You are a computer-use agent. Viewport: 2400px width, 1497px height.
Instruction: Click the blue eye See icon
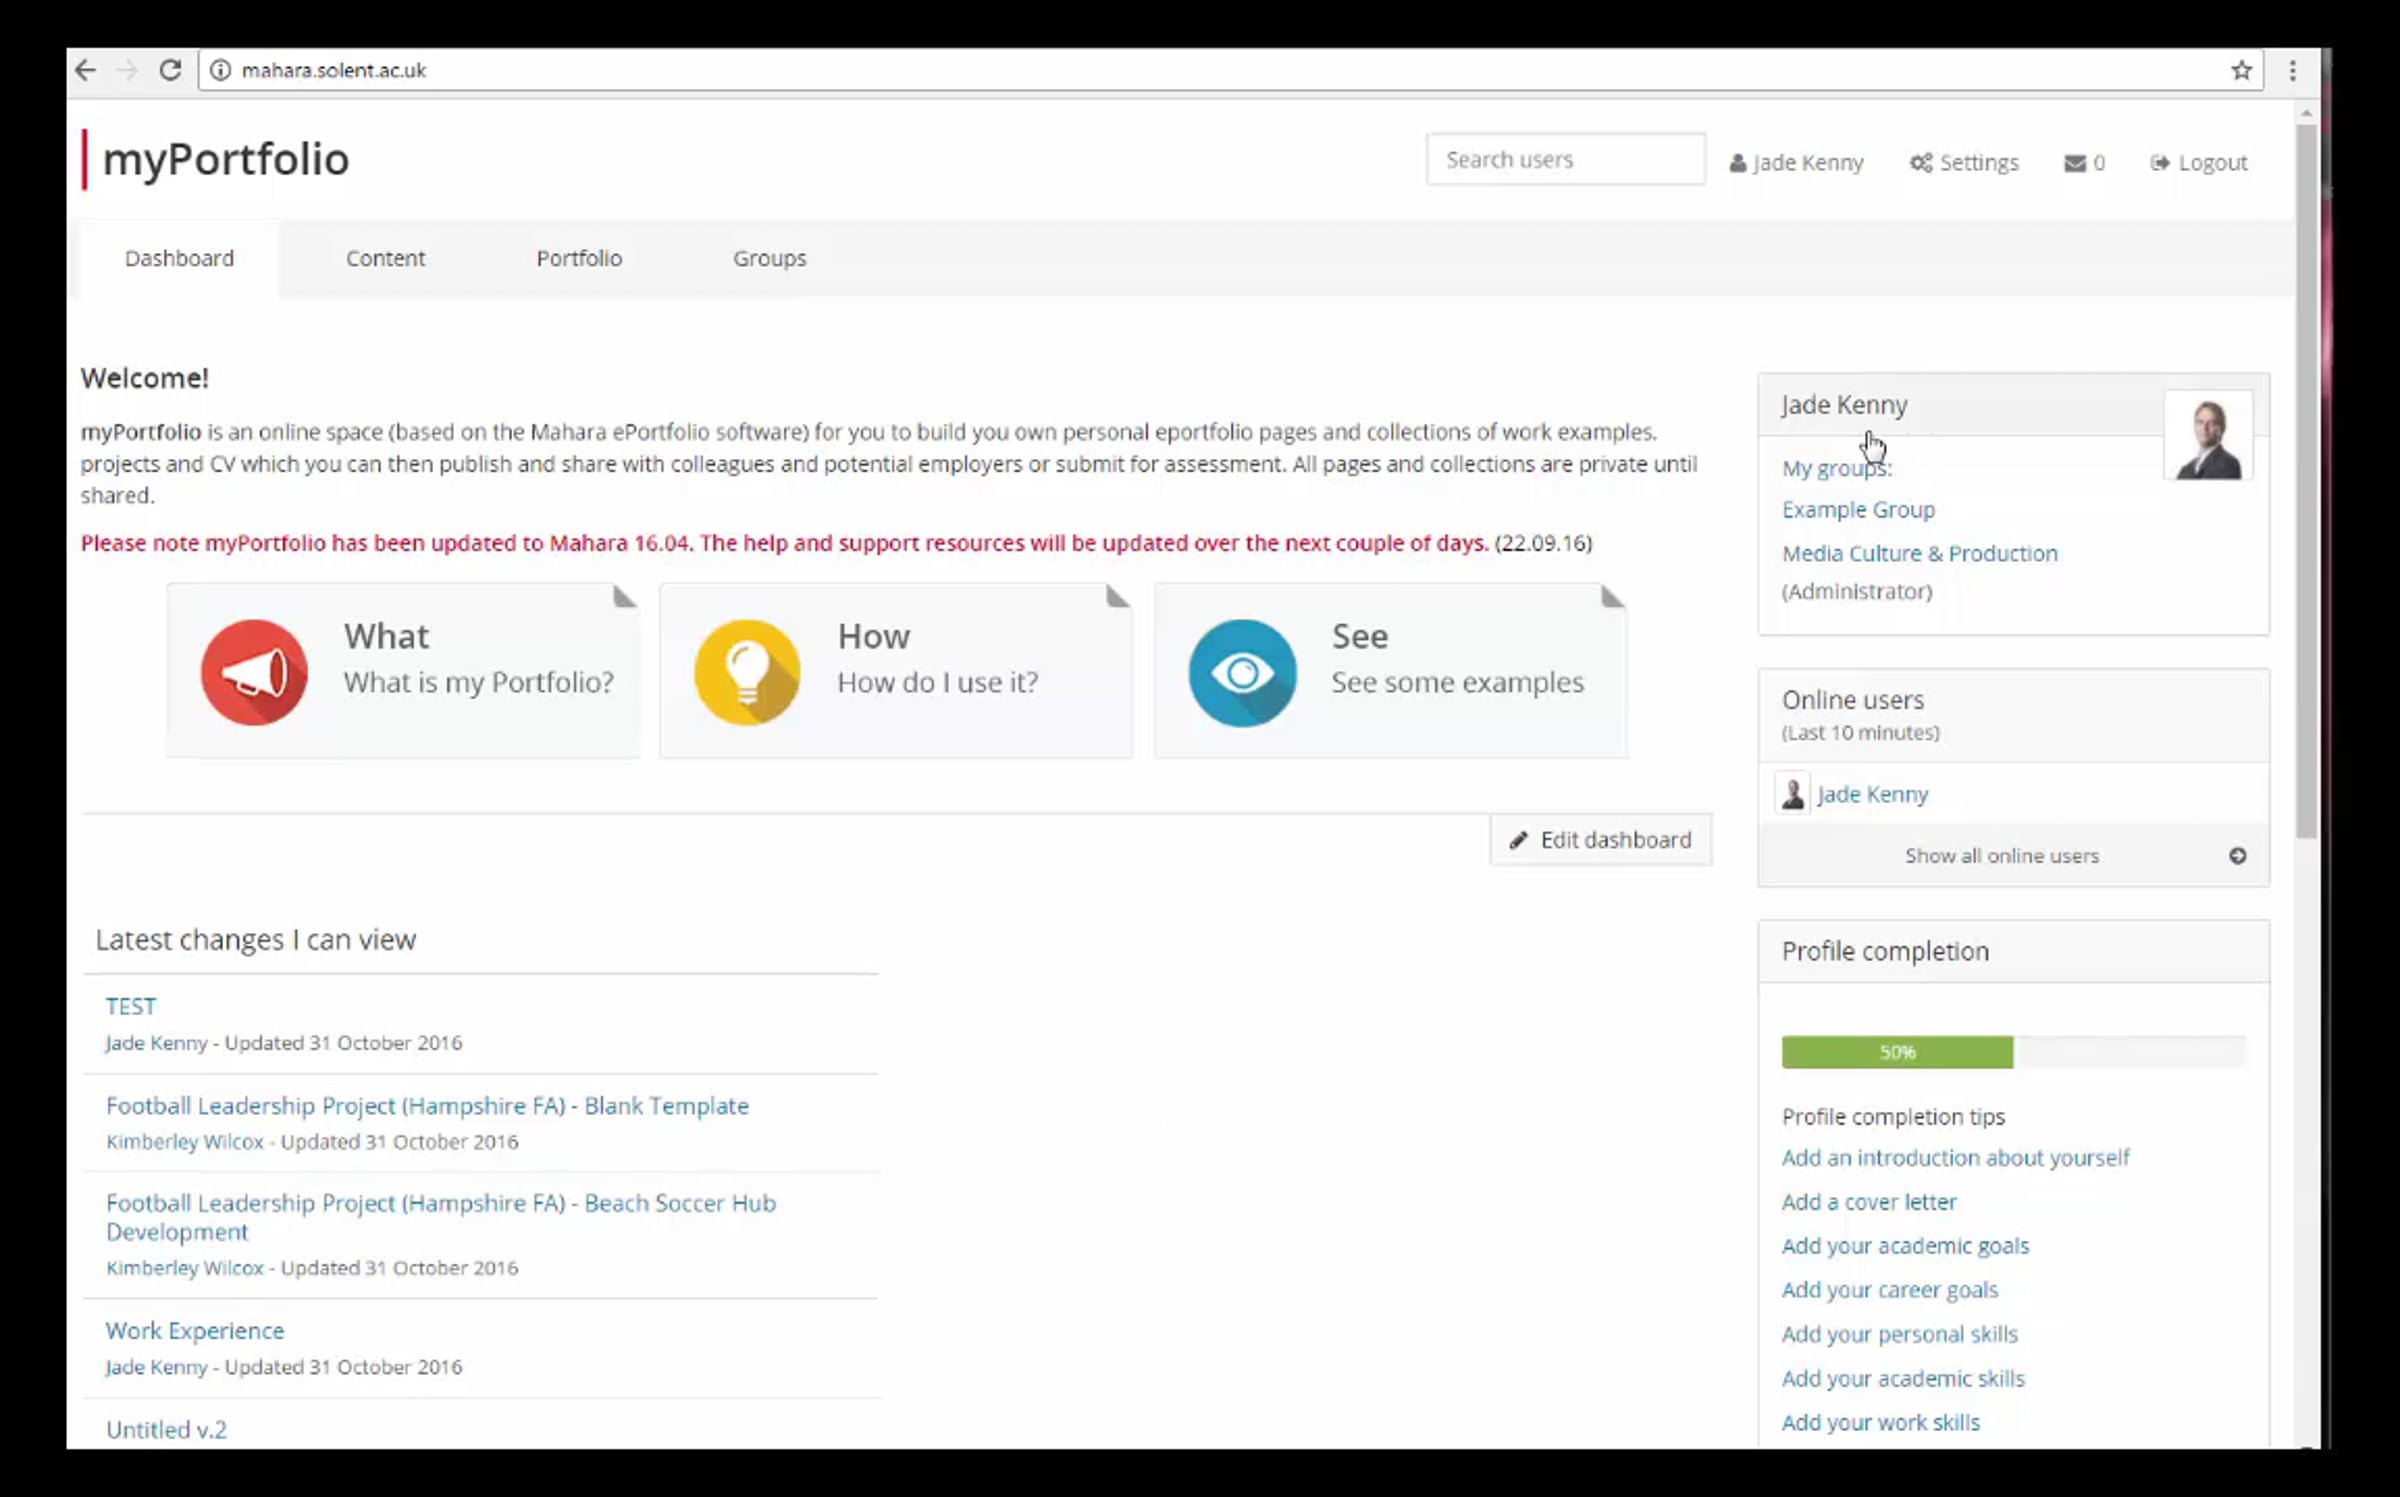[1242, 672]
